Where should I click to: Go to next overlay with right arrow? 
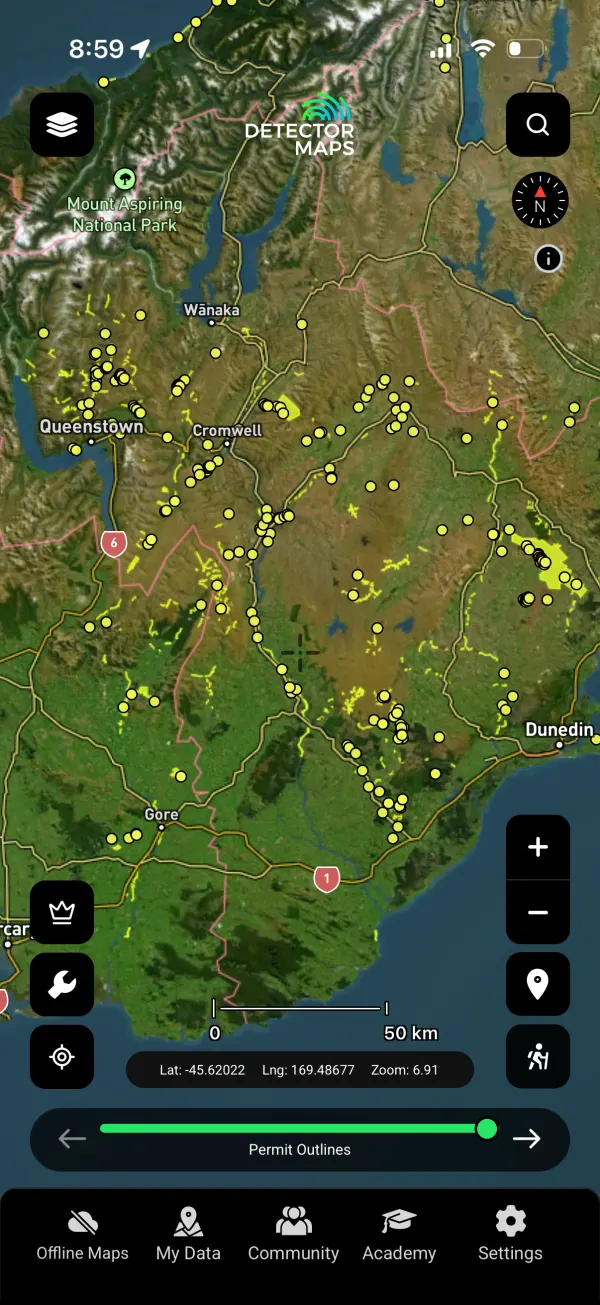click(527, 1138)
